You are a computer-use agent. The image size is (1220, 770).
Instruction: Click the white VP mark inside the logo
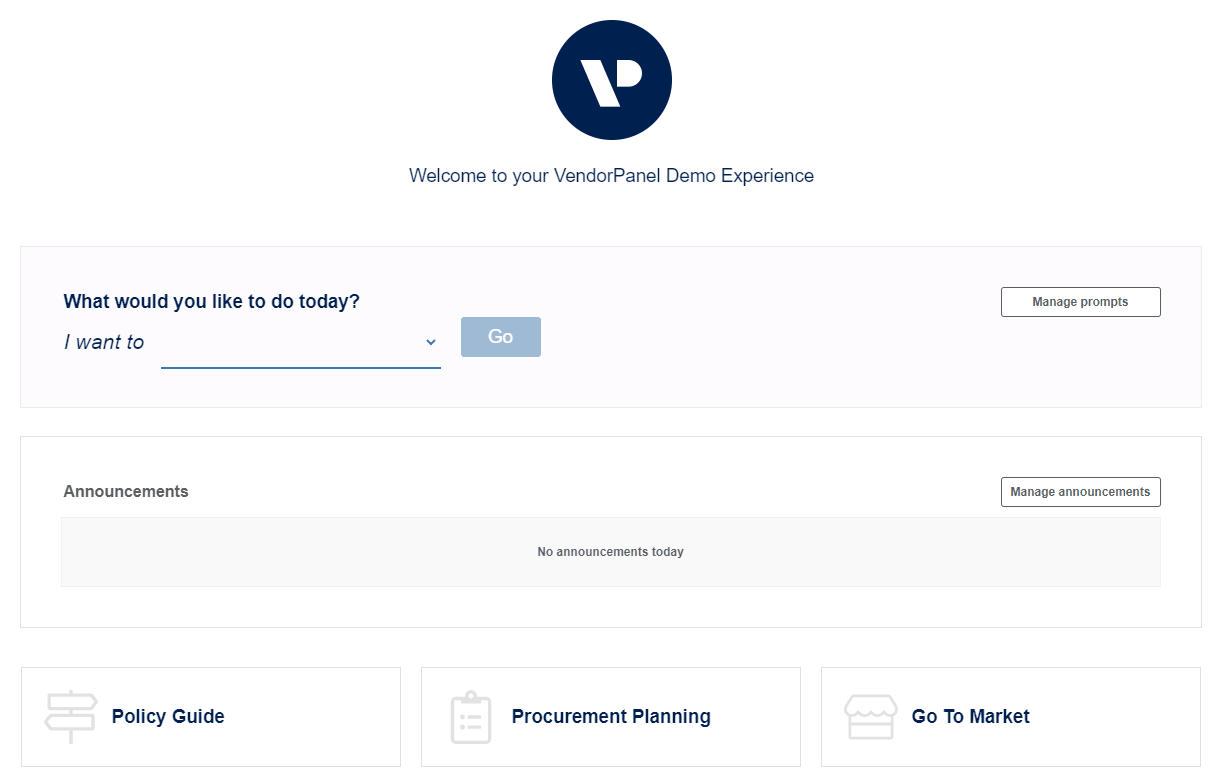pos(611,82)
